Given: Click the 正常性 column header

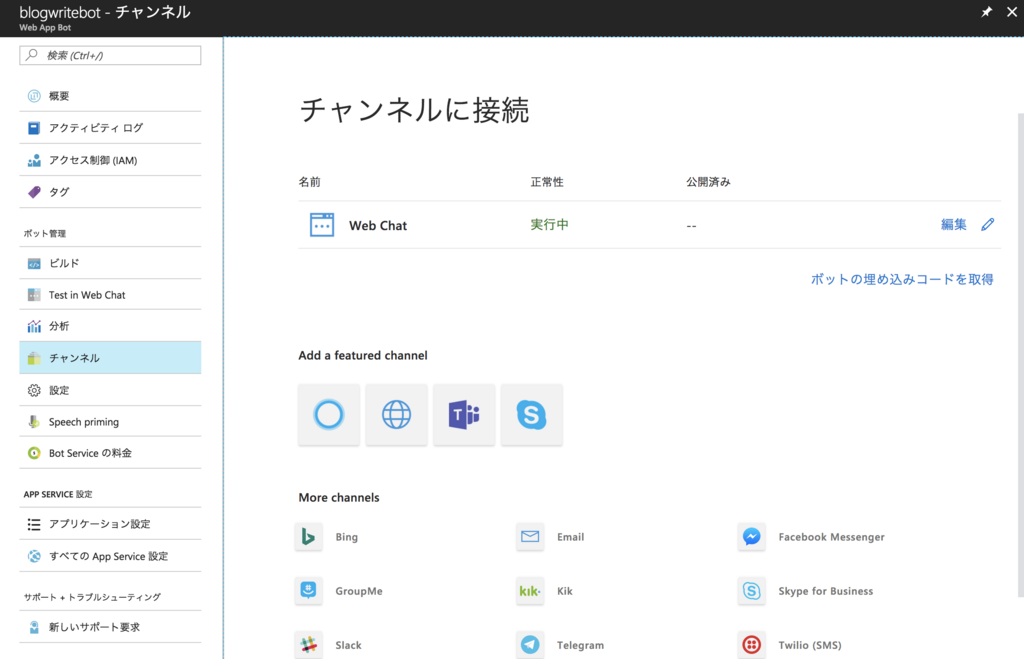Looking at the screenshot, I should [547, 182].
